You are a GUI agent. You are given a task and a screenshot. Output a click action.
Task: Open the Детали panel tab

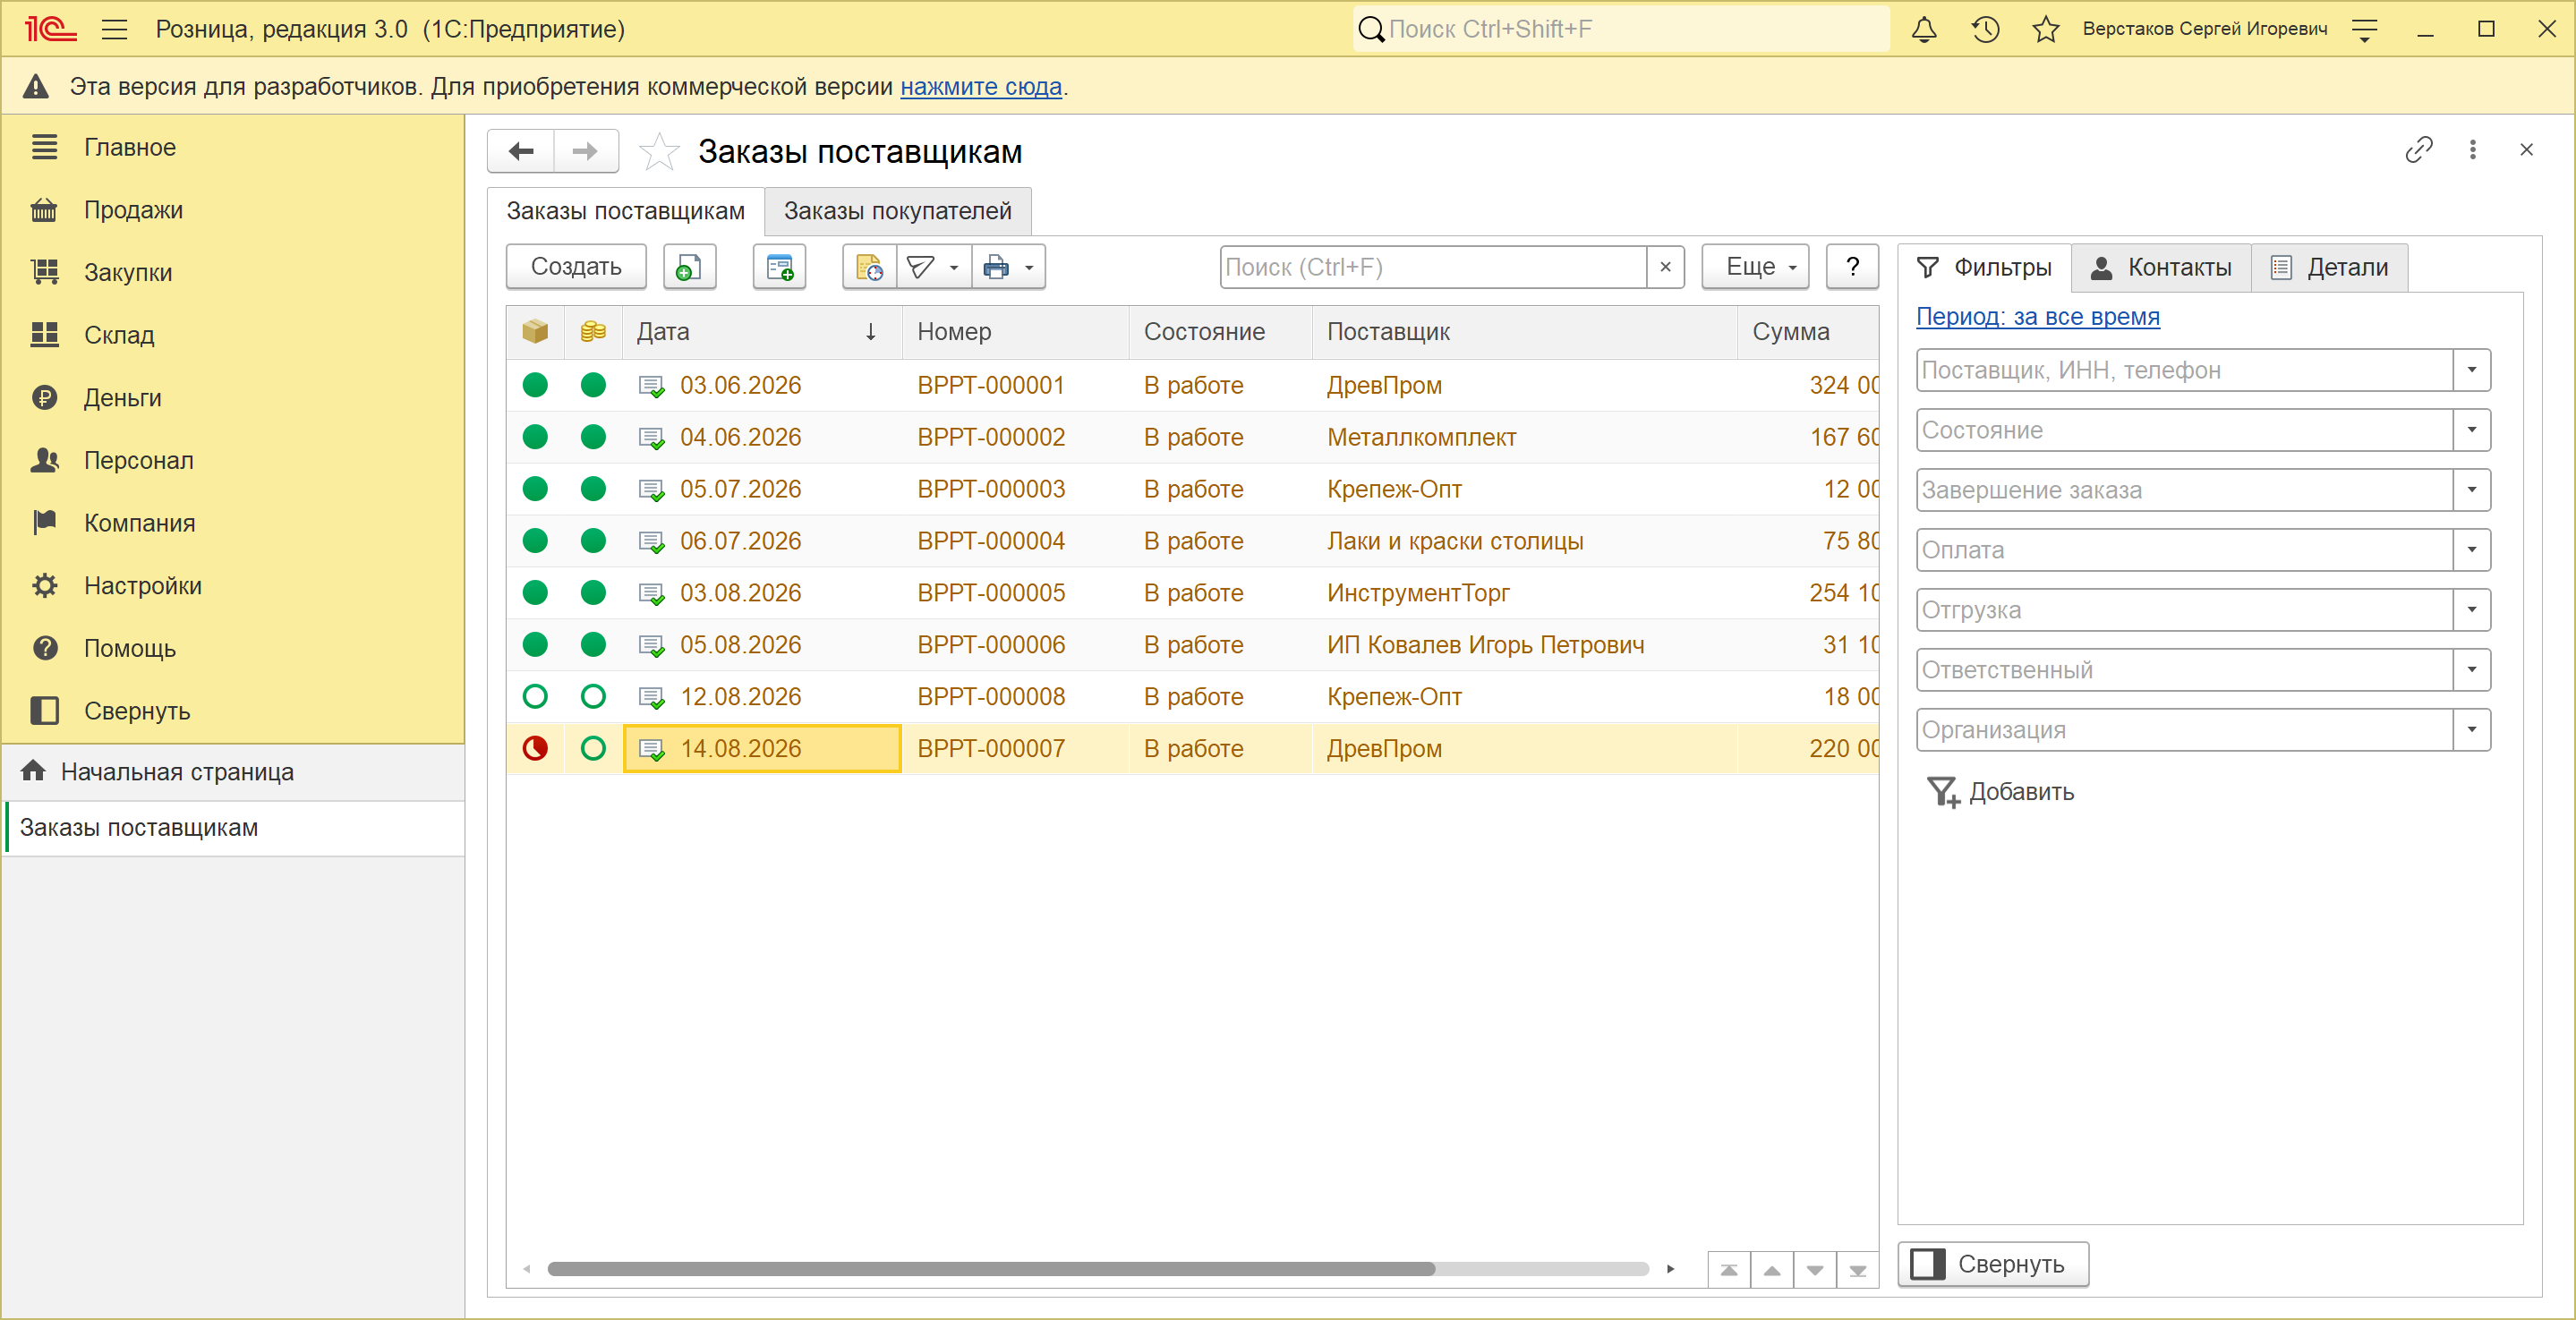pos(2329,267)
